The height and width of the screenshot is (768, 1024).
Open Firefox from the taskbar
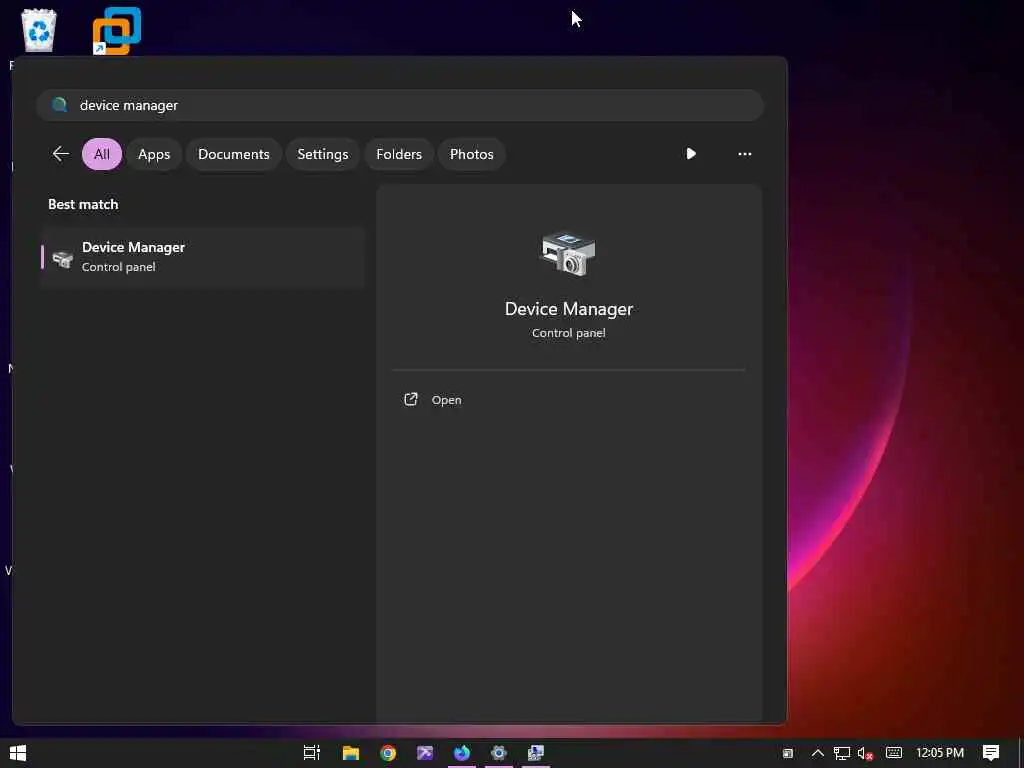(462, 753)
